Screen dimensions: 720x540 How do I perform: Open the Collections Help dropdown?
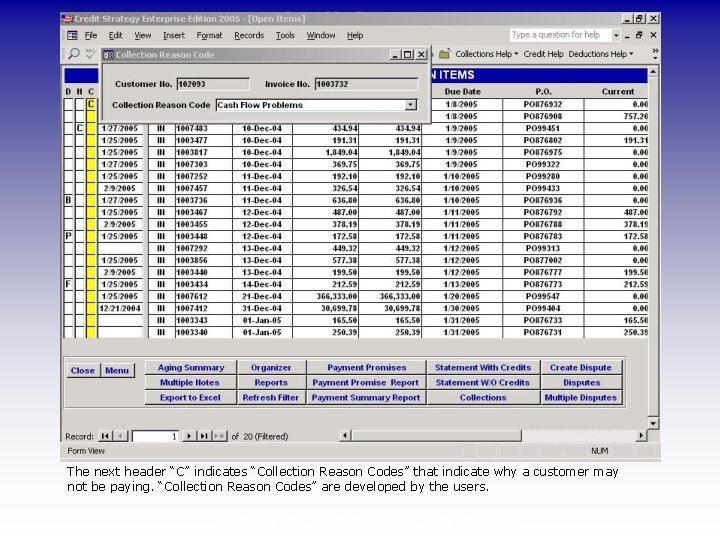point(487,54)
